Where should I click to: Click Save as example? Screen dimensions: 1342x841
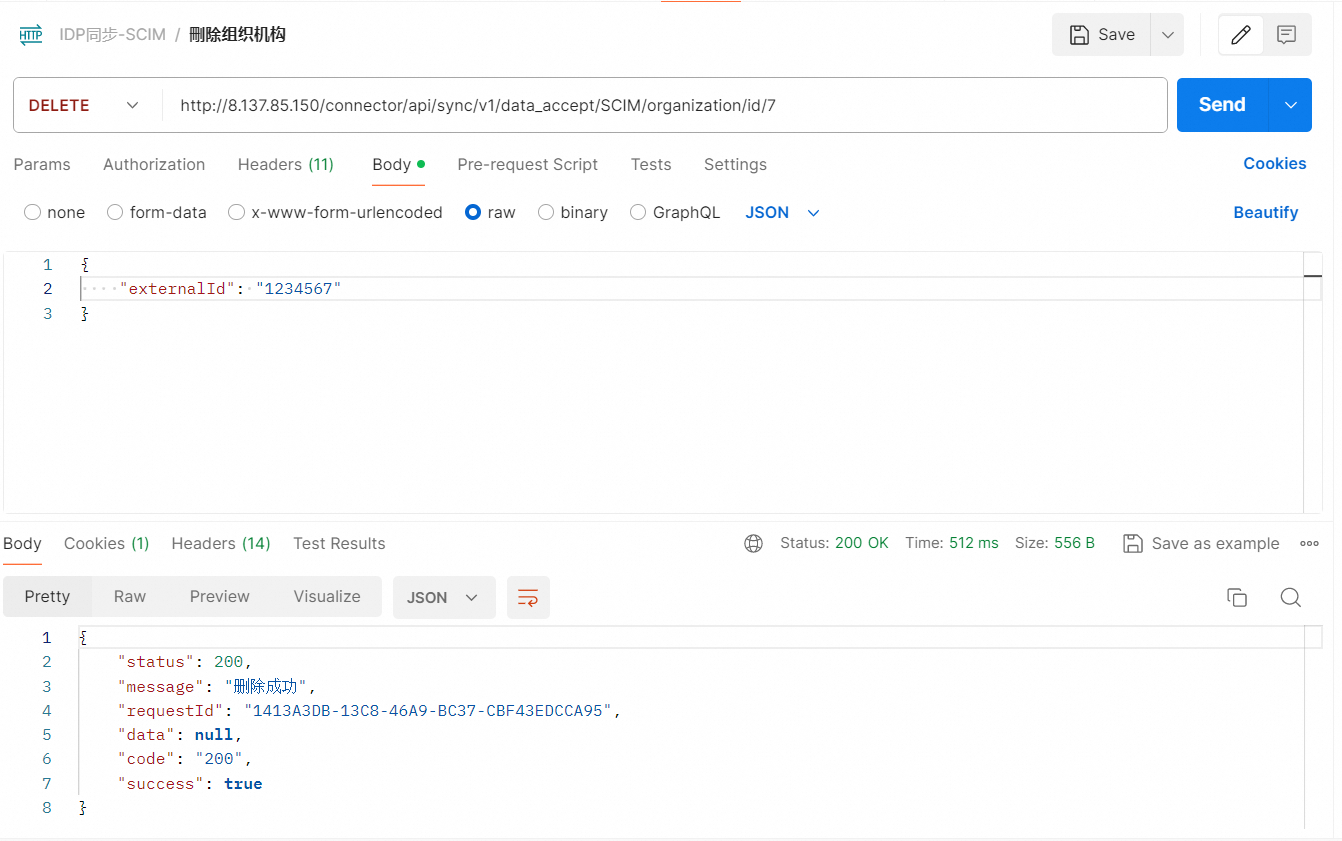click(x=1201, y=543)
